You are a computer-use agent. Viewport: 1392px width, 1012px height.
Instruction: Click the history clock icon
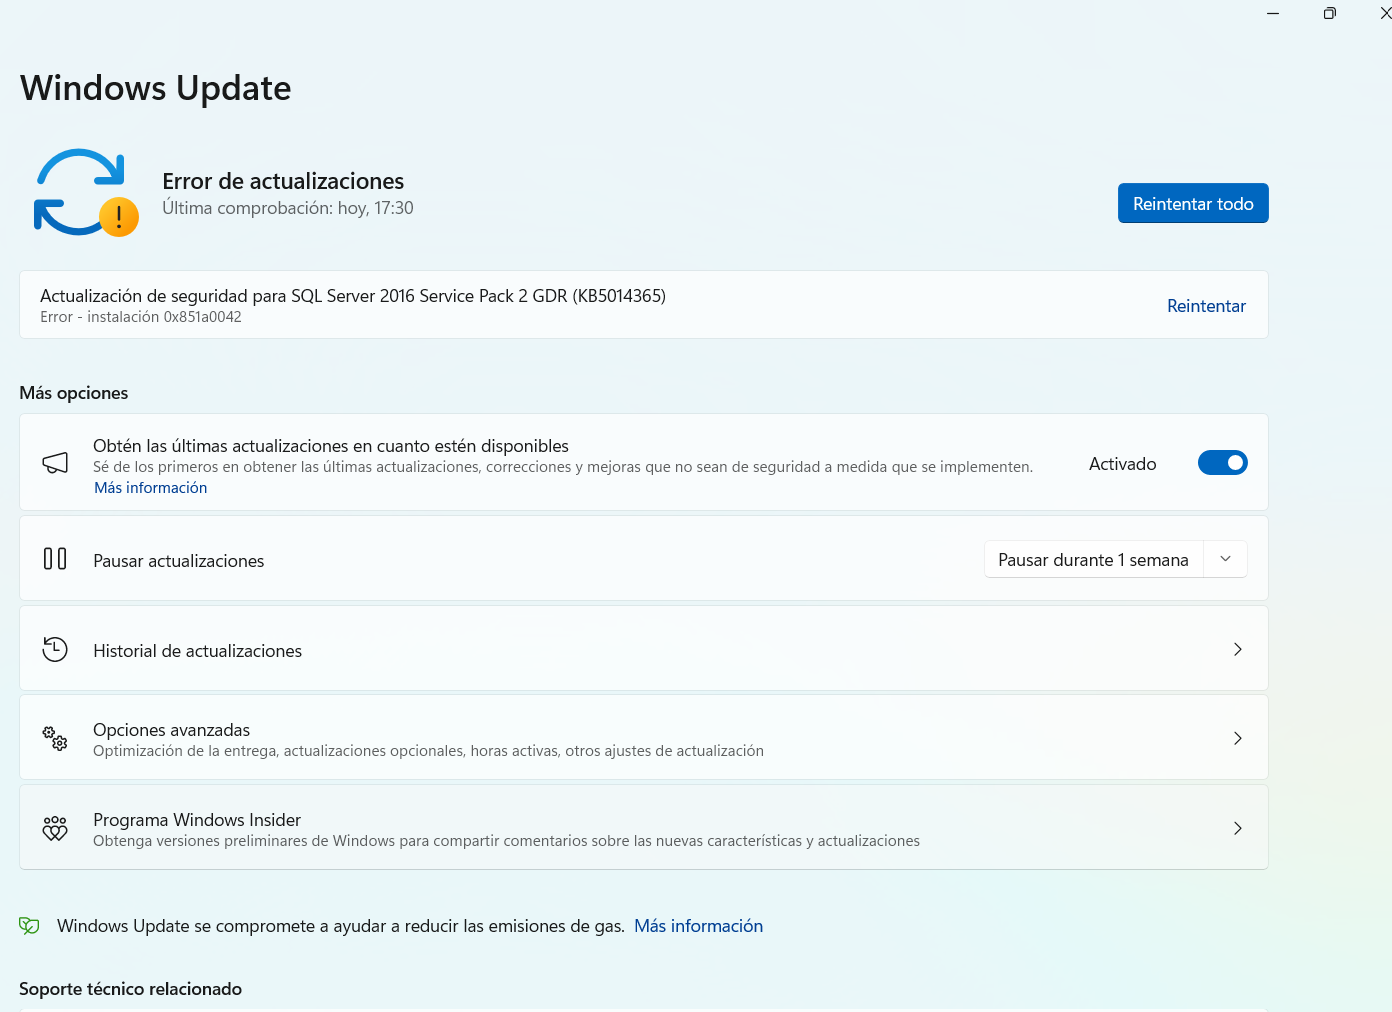(55, 650)
